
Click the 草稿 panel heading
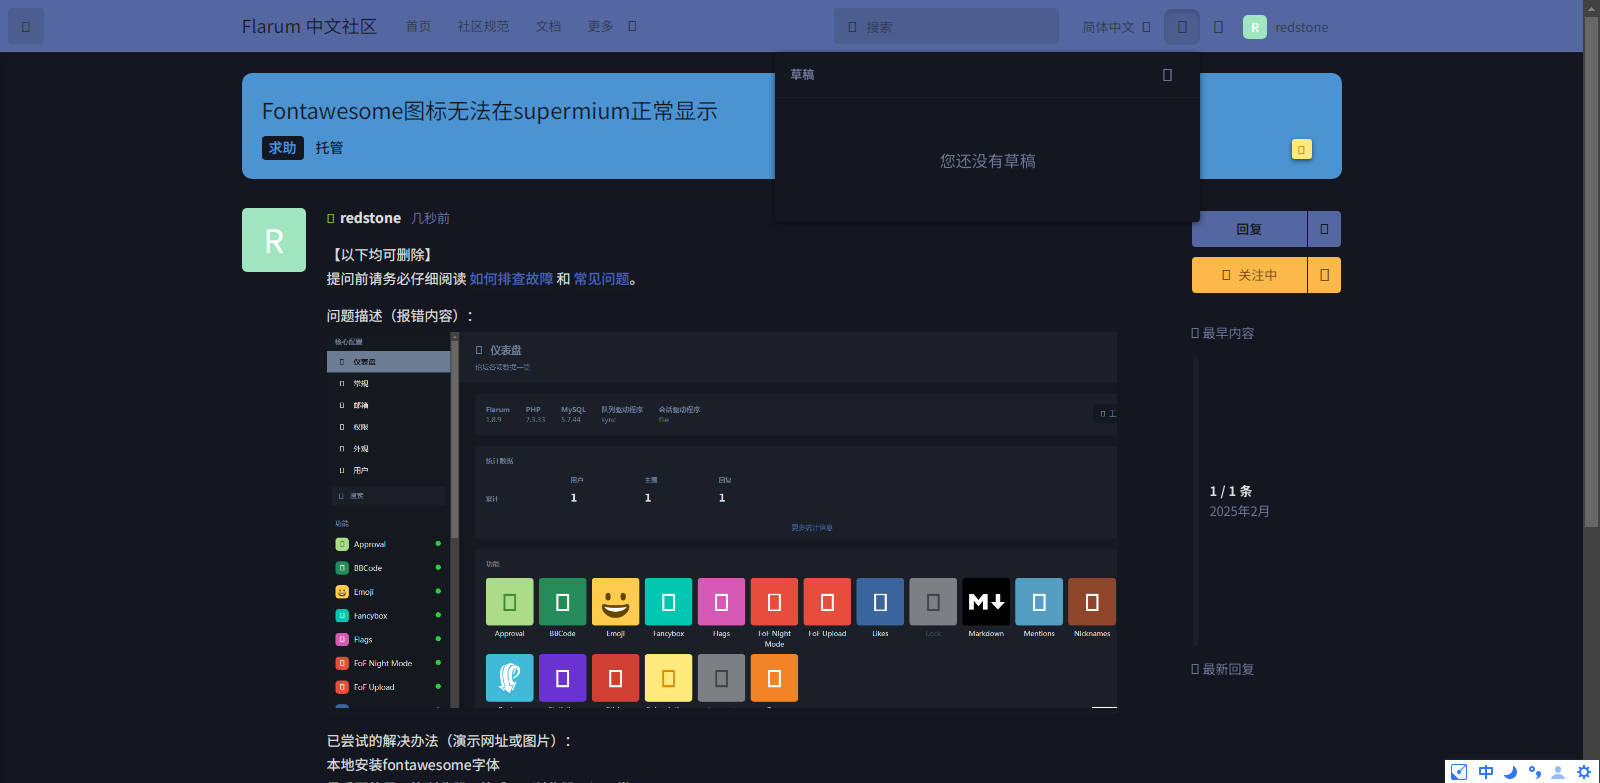pos(802,75)
